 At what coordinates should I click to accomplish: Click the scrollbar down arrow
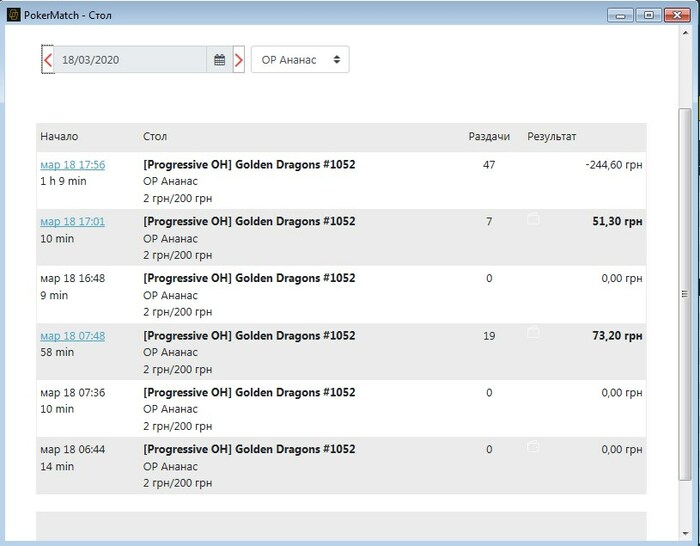pyautogui.click(x=685, y=533)
